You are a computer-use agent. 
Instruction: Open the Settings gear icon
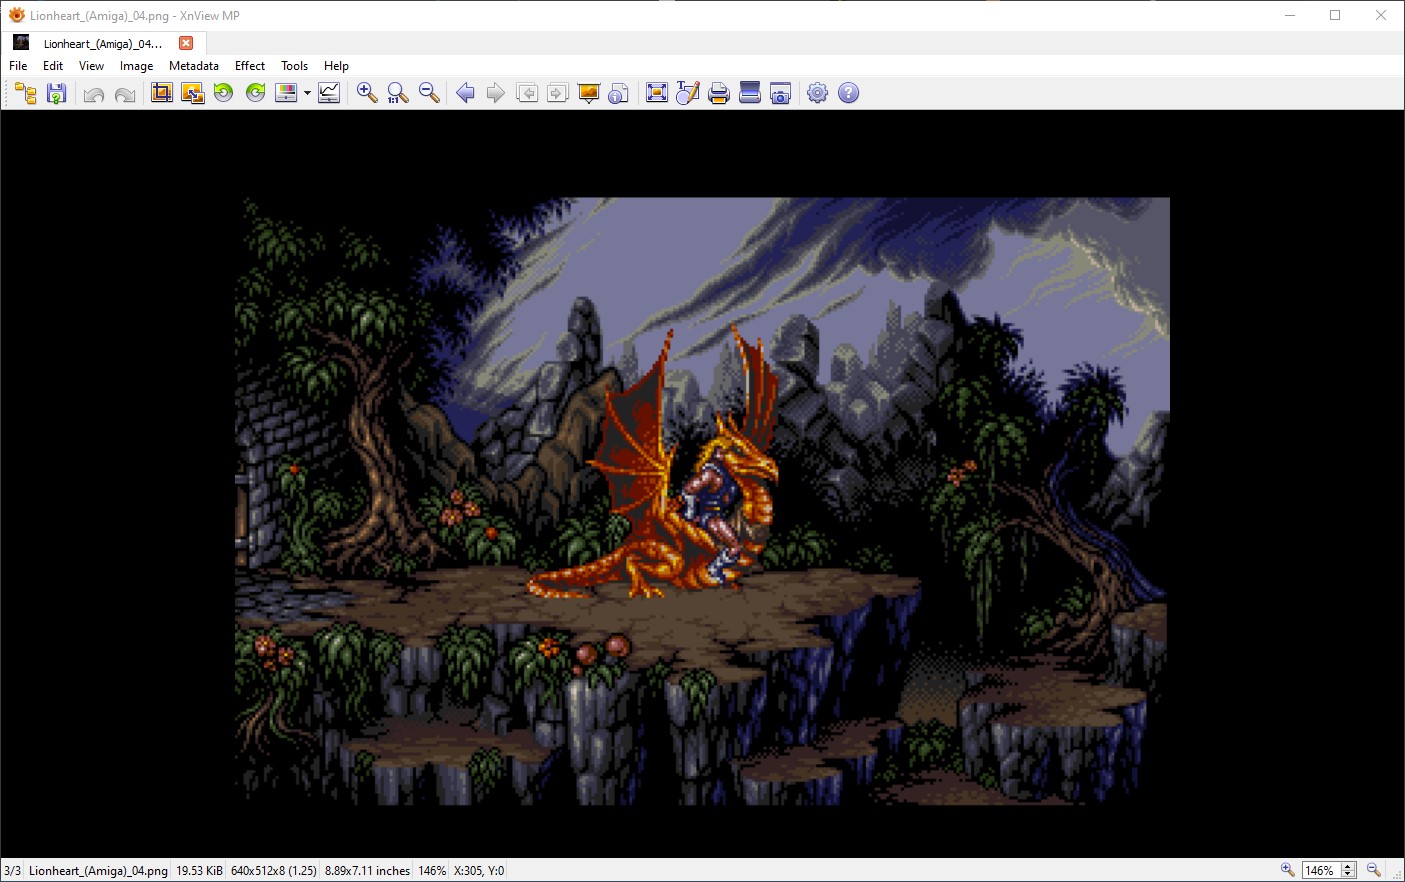[x=818, y=93]
